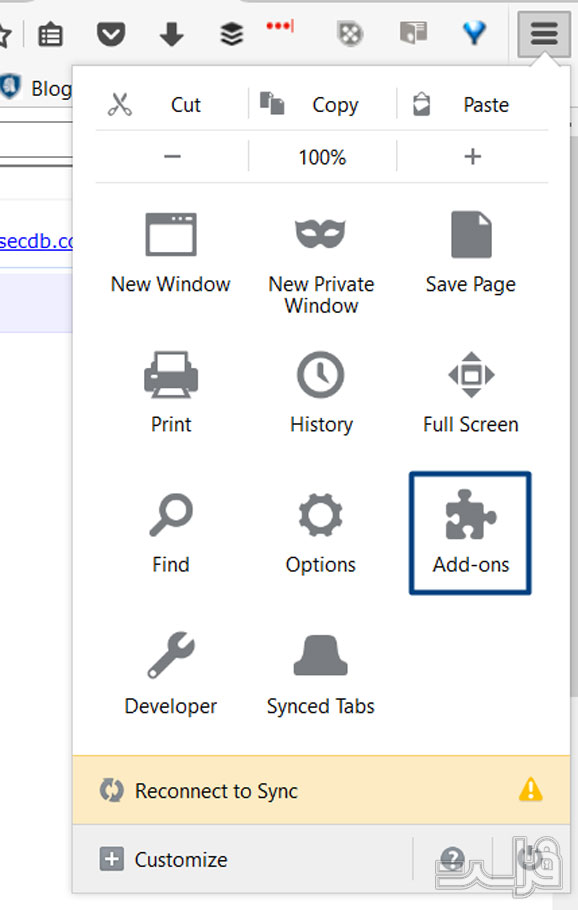Toggle the hamburger menu button
The height and width of the screenshot is (910, 578).
point(544,33)
